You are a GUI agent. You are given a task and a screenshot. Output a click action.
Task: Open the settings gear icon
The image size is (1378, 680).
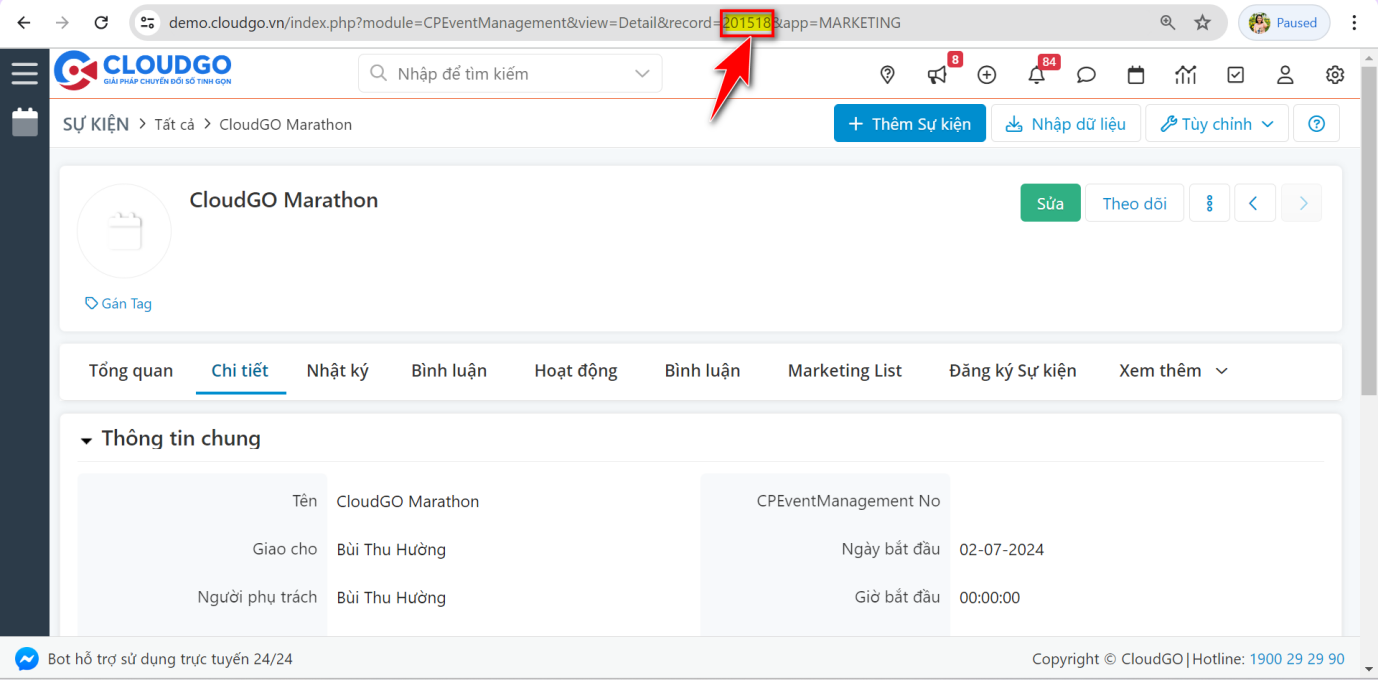pyautogui.click(x=1335, y=75)
